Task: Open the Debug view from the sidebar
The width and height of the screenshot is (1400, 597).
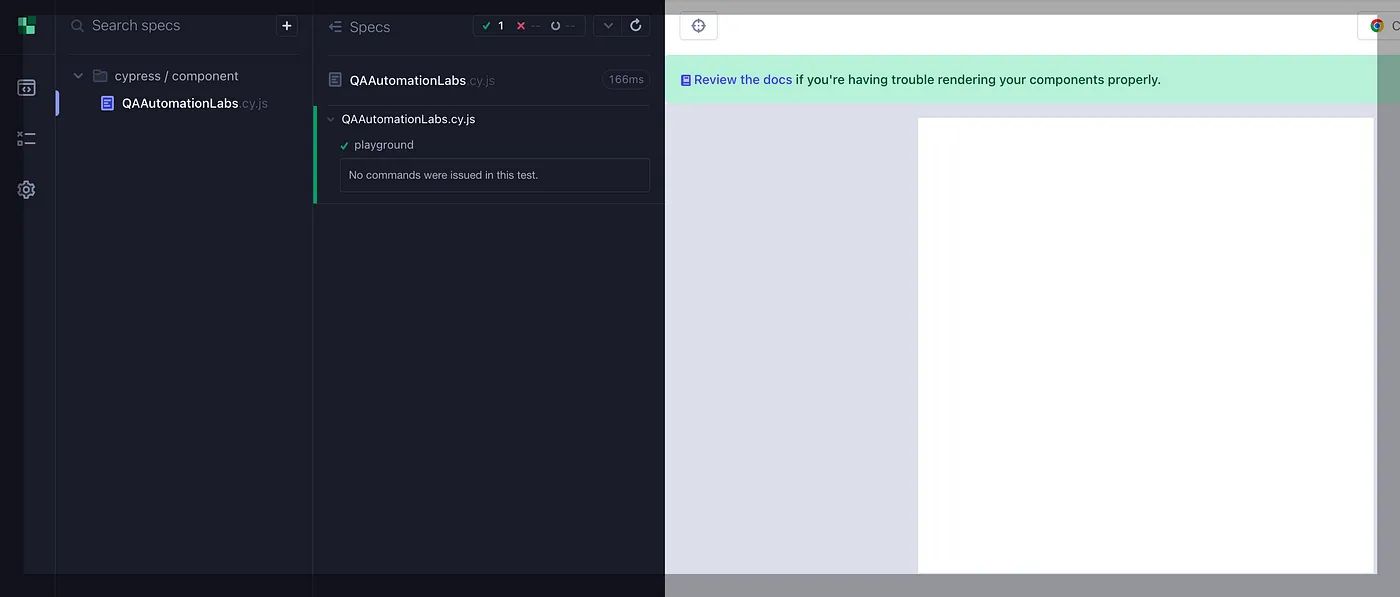Action: point(25,137)
